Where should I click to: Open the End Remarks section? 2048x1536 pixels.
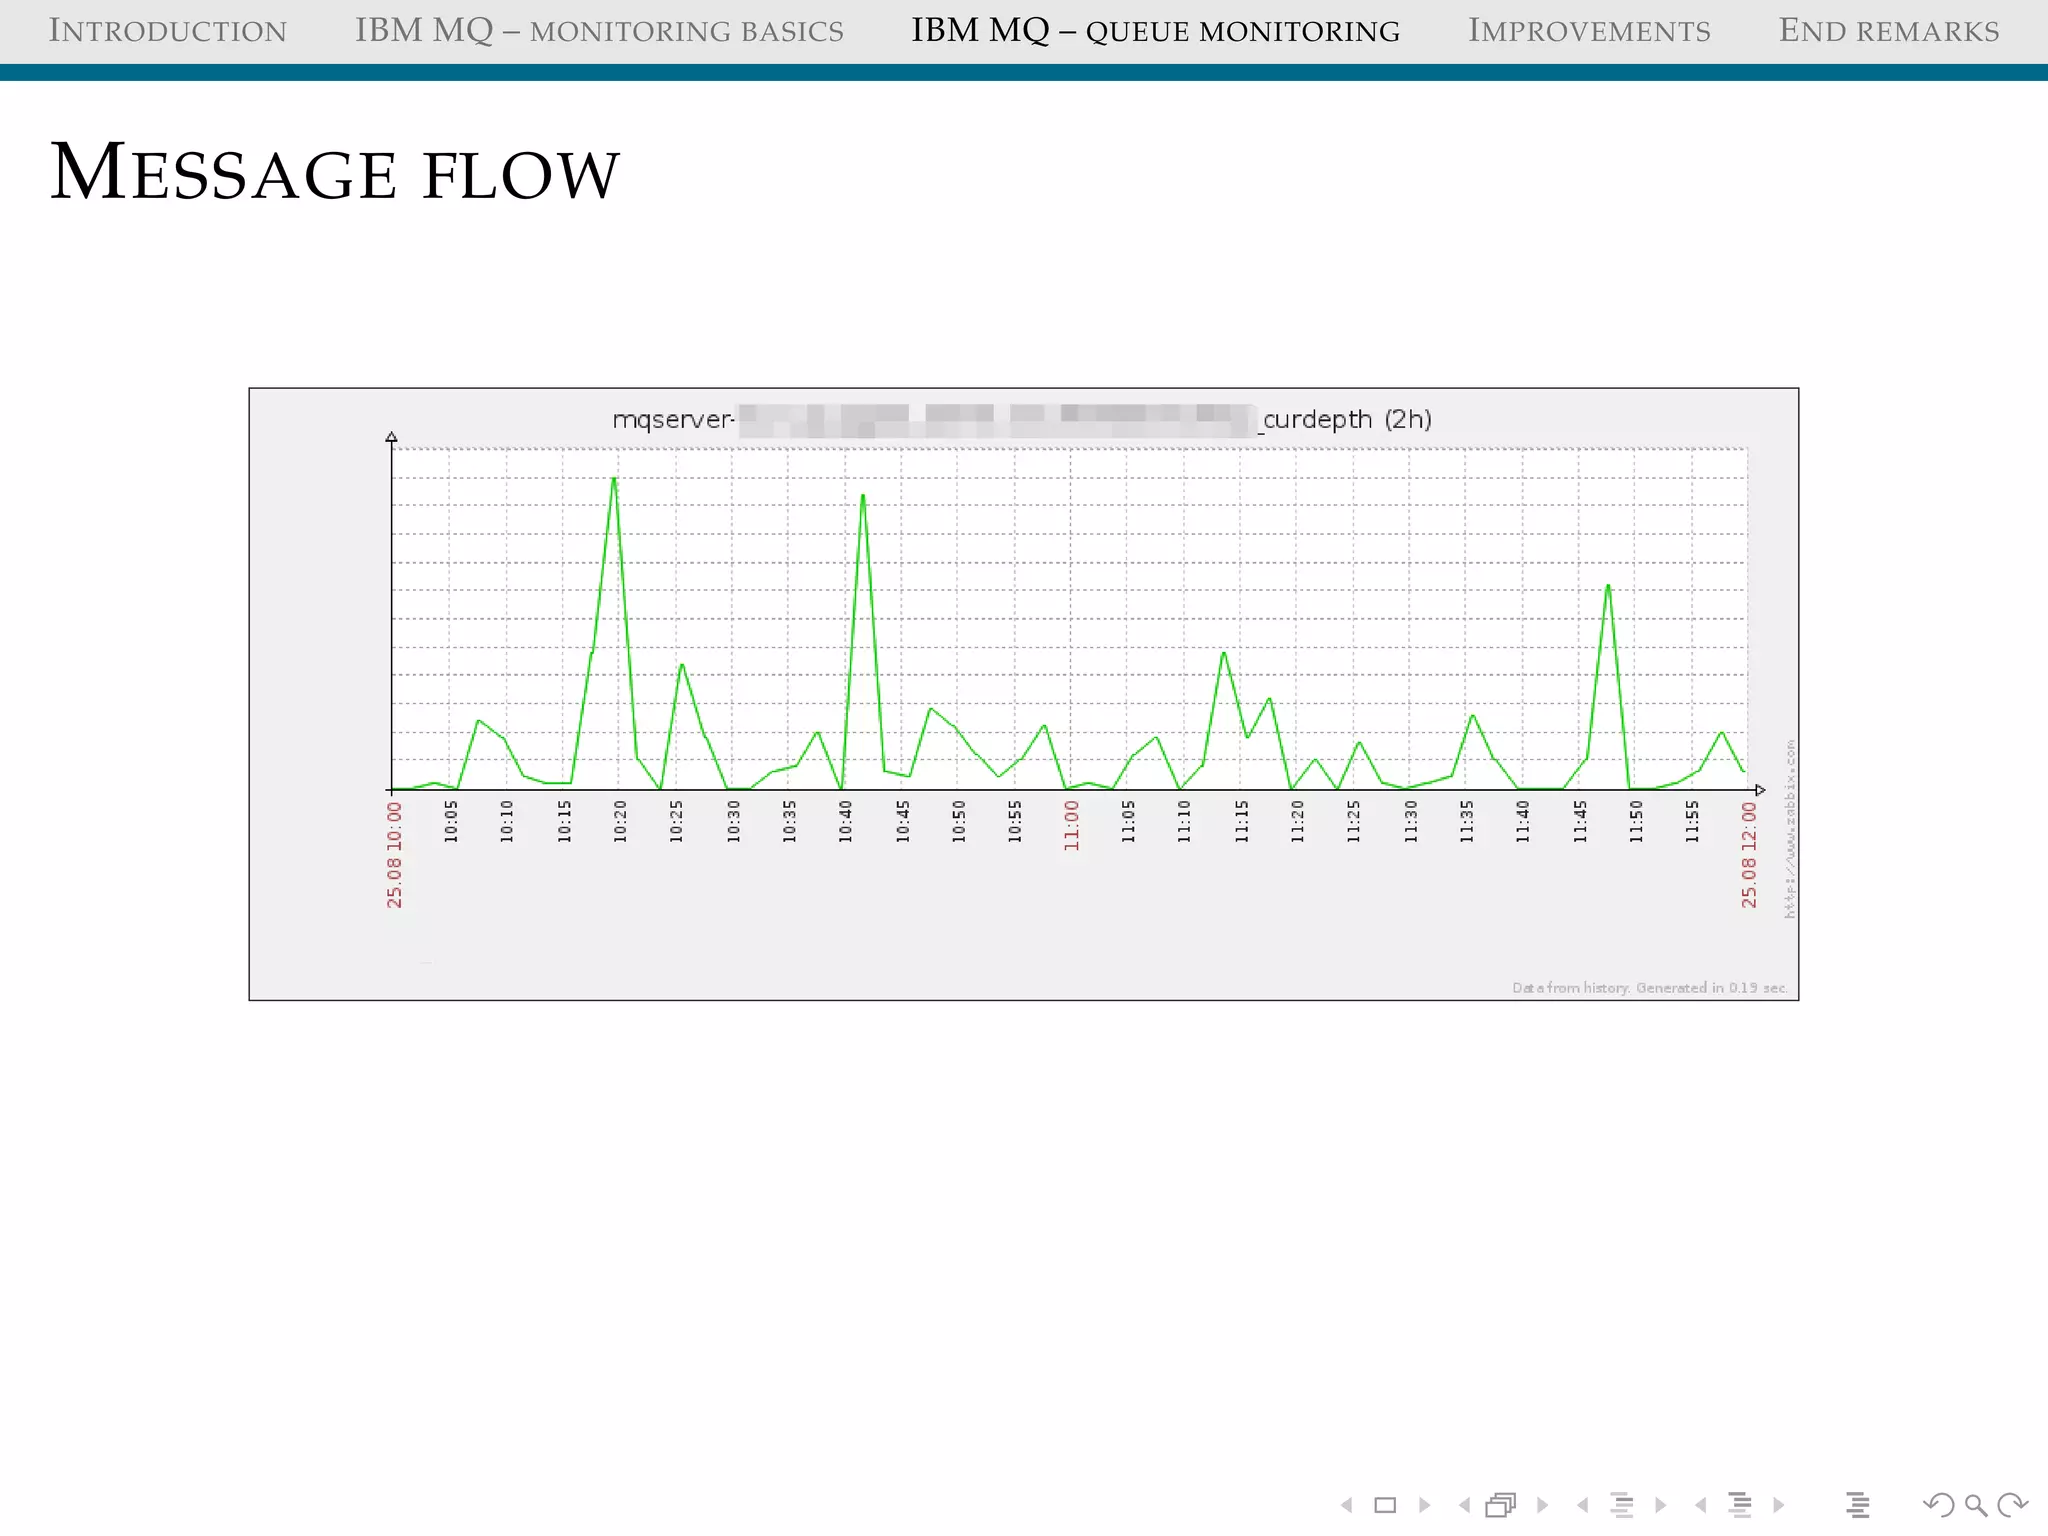(x=1889, y=31)
